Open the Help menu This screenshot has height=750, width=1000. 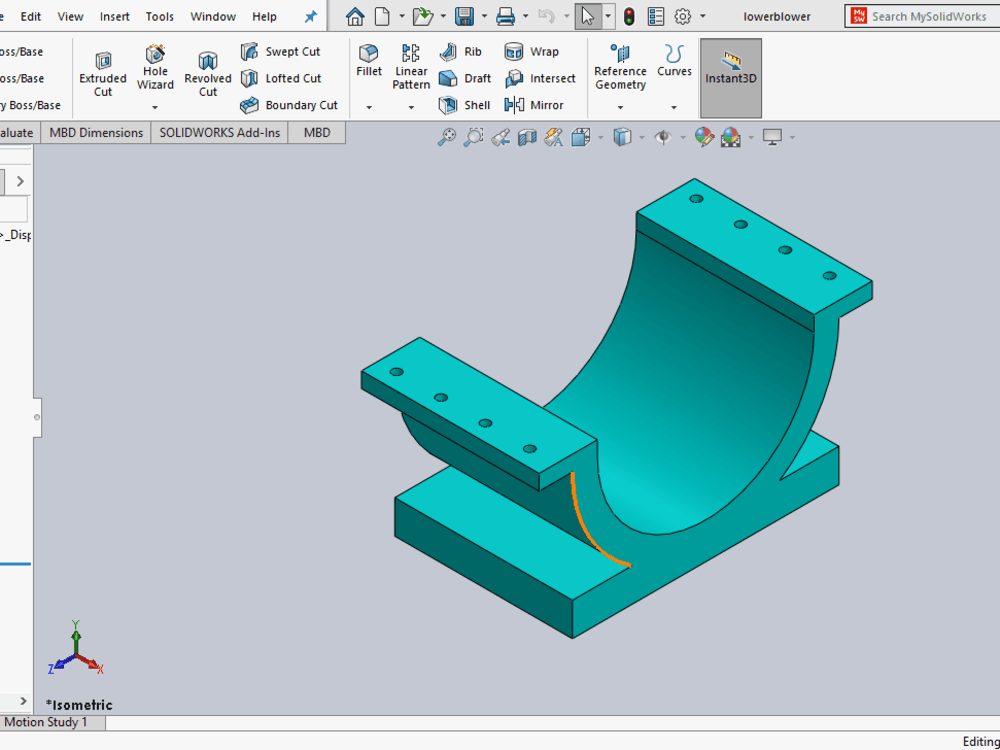coord(264,17)
